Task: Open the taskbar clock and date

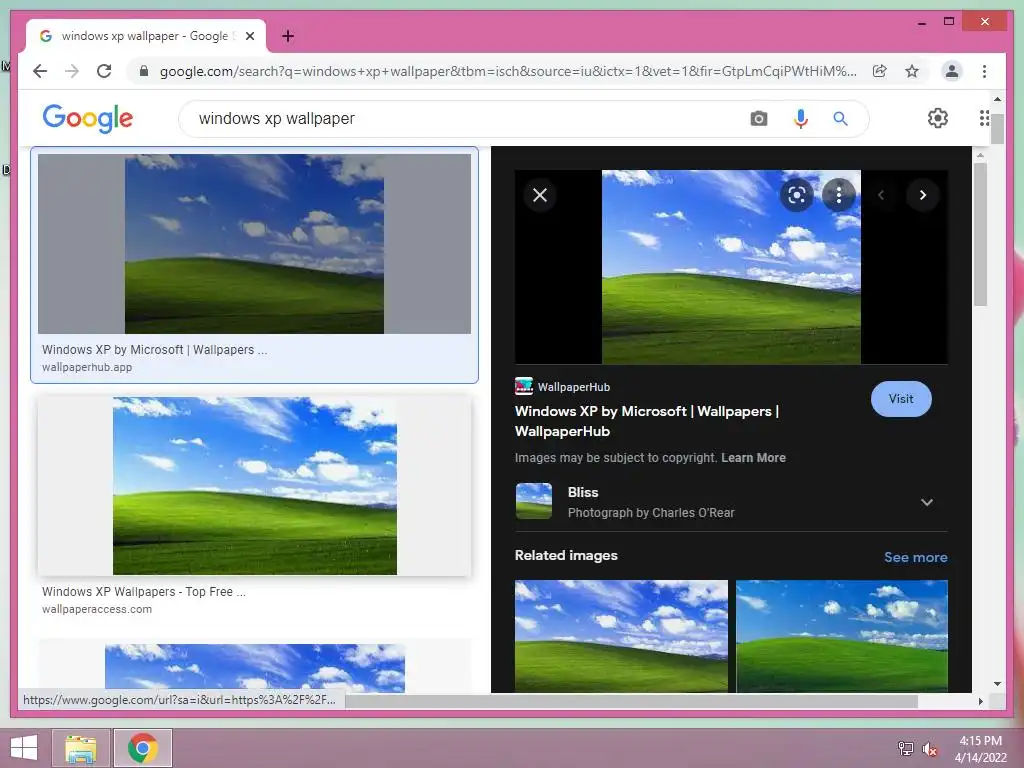Action: click(x=980, y=749)
